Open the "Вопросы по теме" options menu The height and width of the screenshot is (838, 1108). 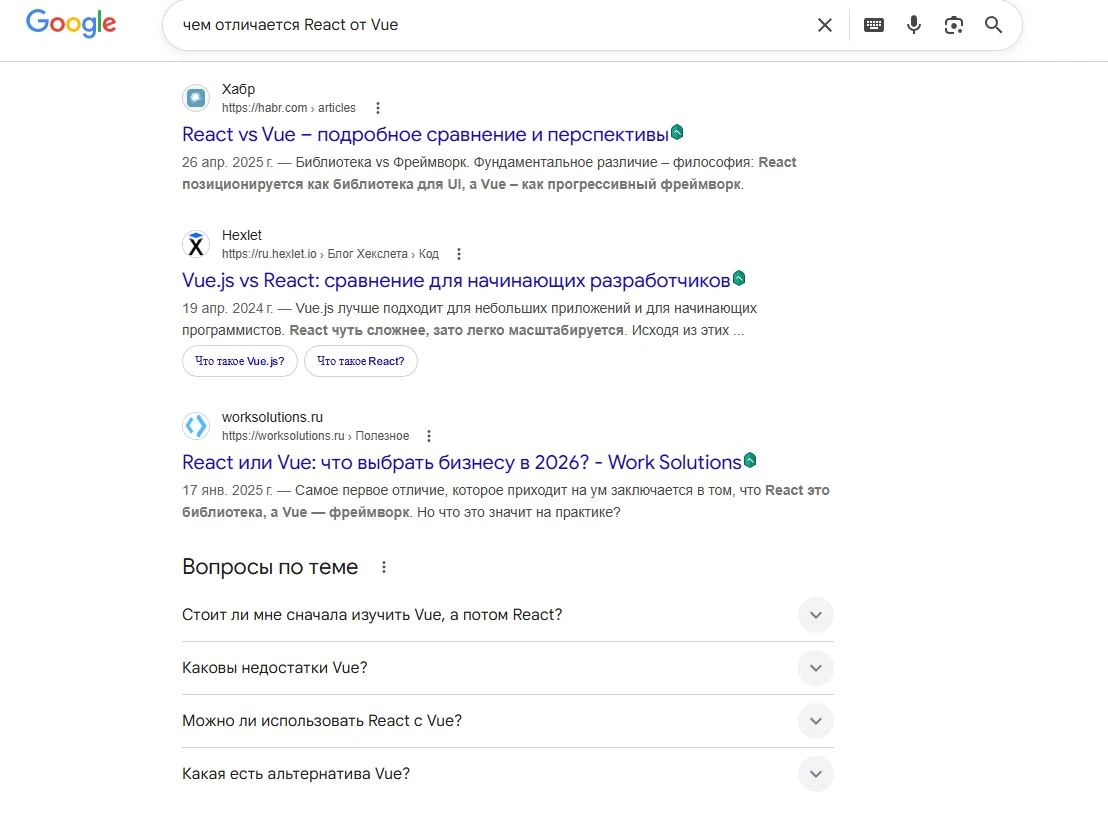383,566
